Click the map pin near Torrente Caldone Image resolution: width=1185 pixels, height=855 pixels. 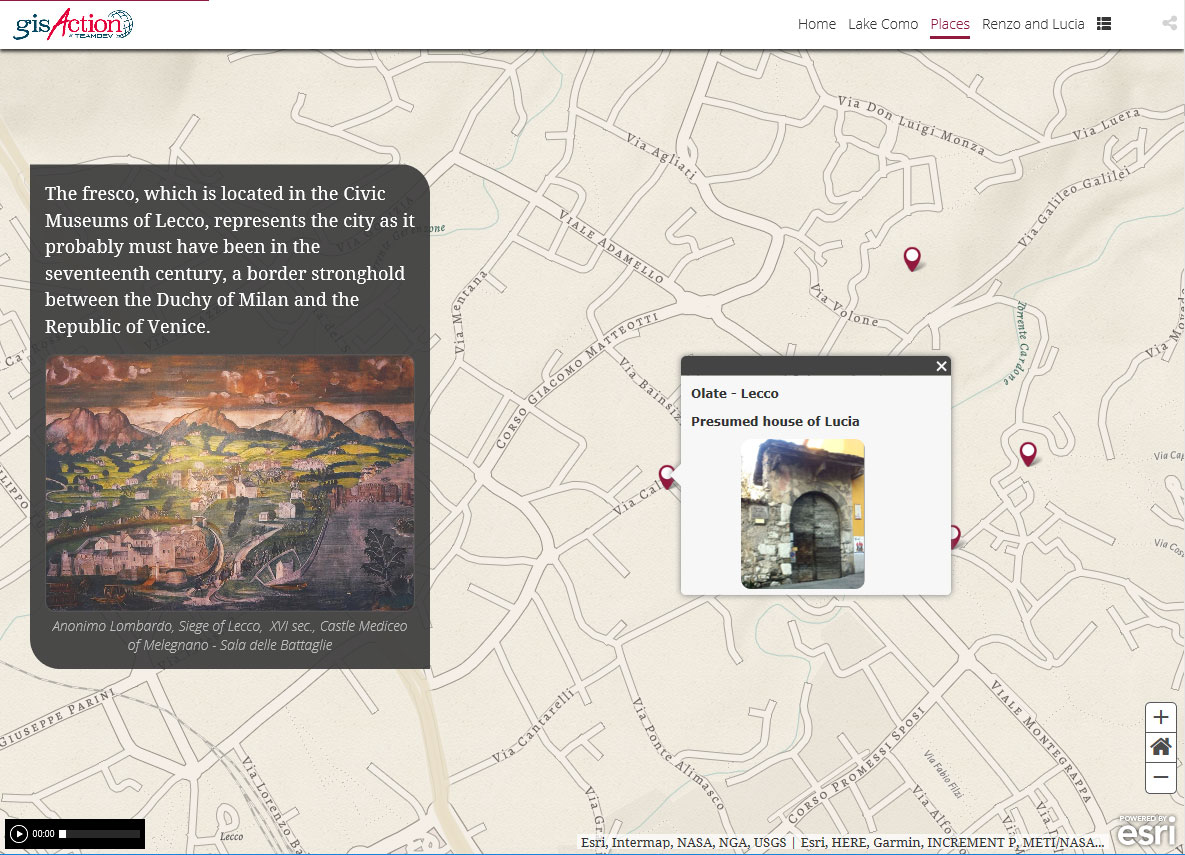click(x=1028, y=454)
